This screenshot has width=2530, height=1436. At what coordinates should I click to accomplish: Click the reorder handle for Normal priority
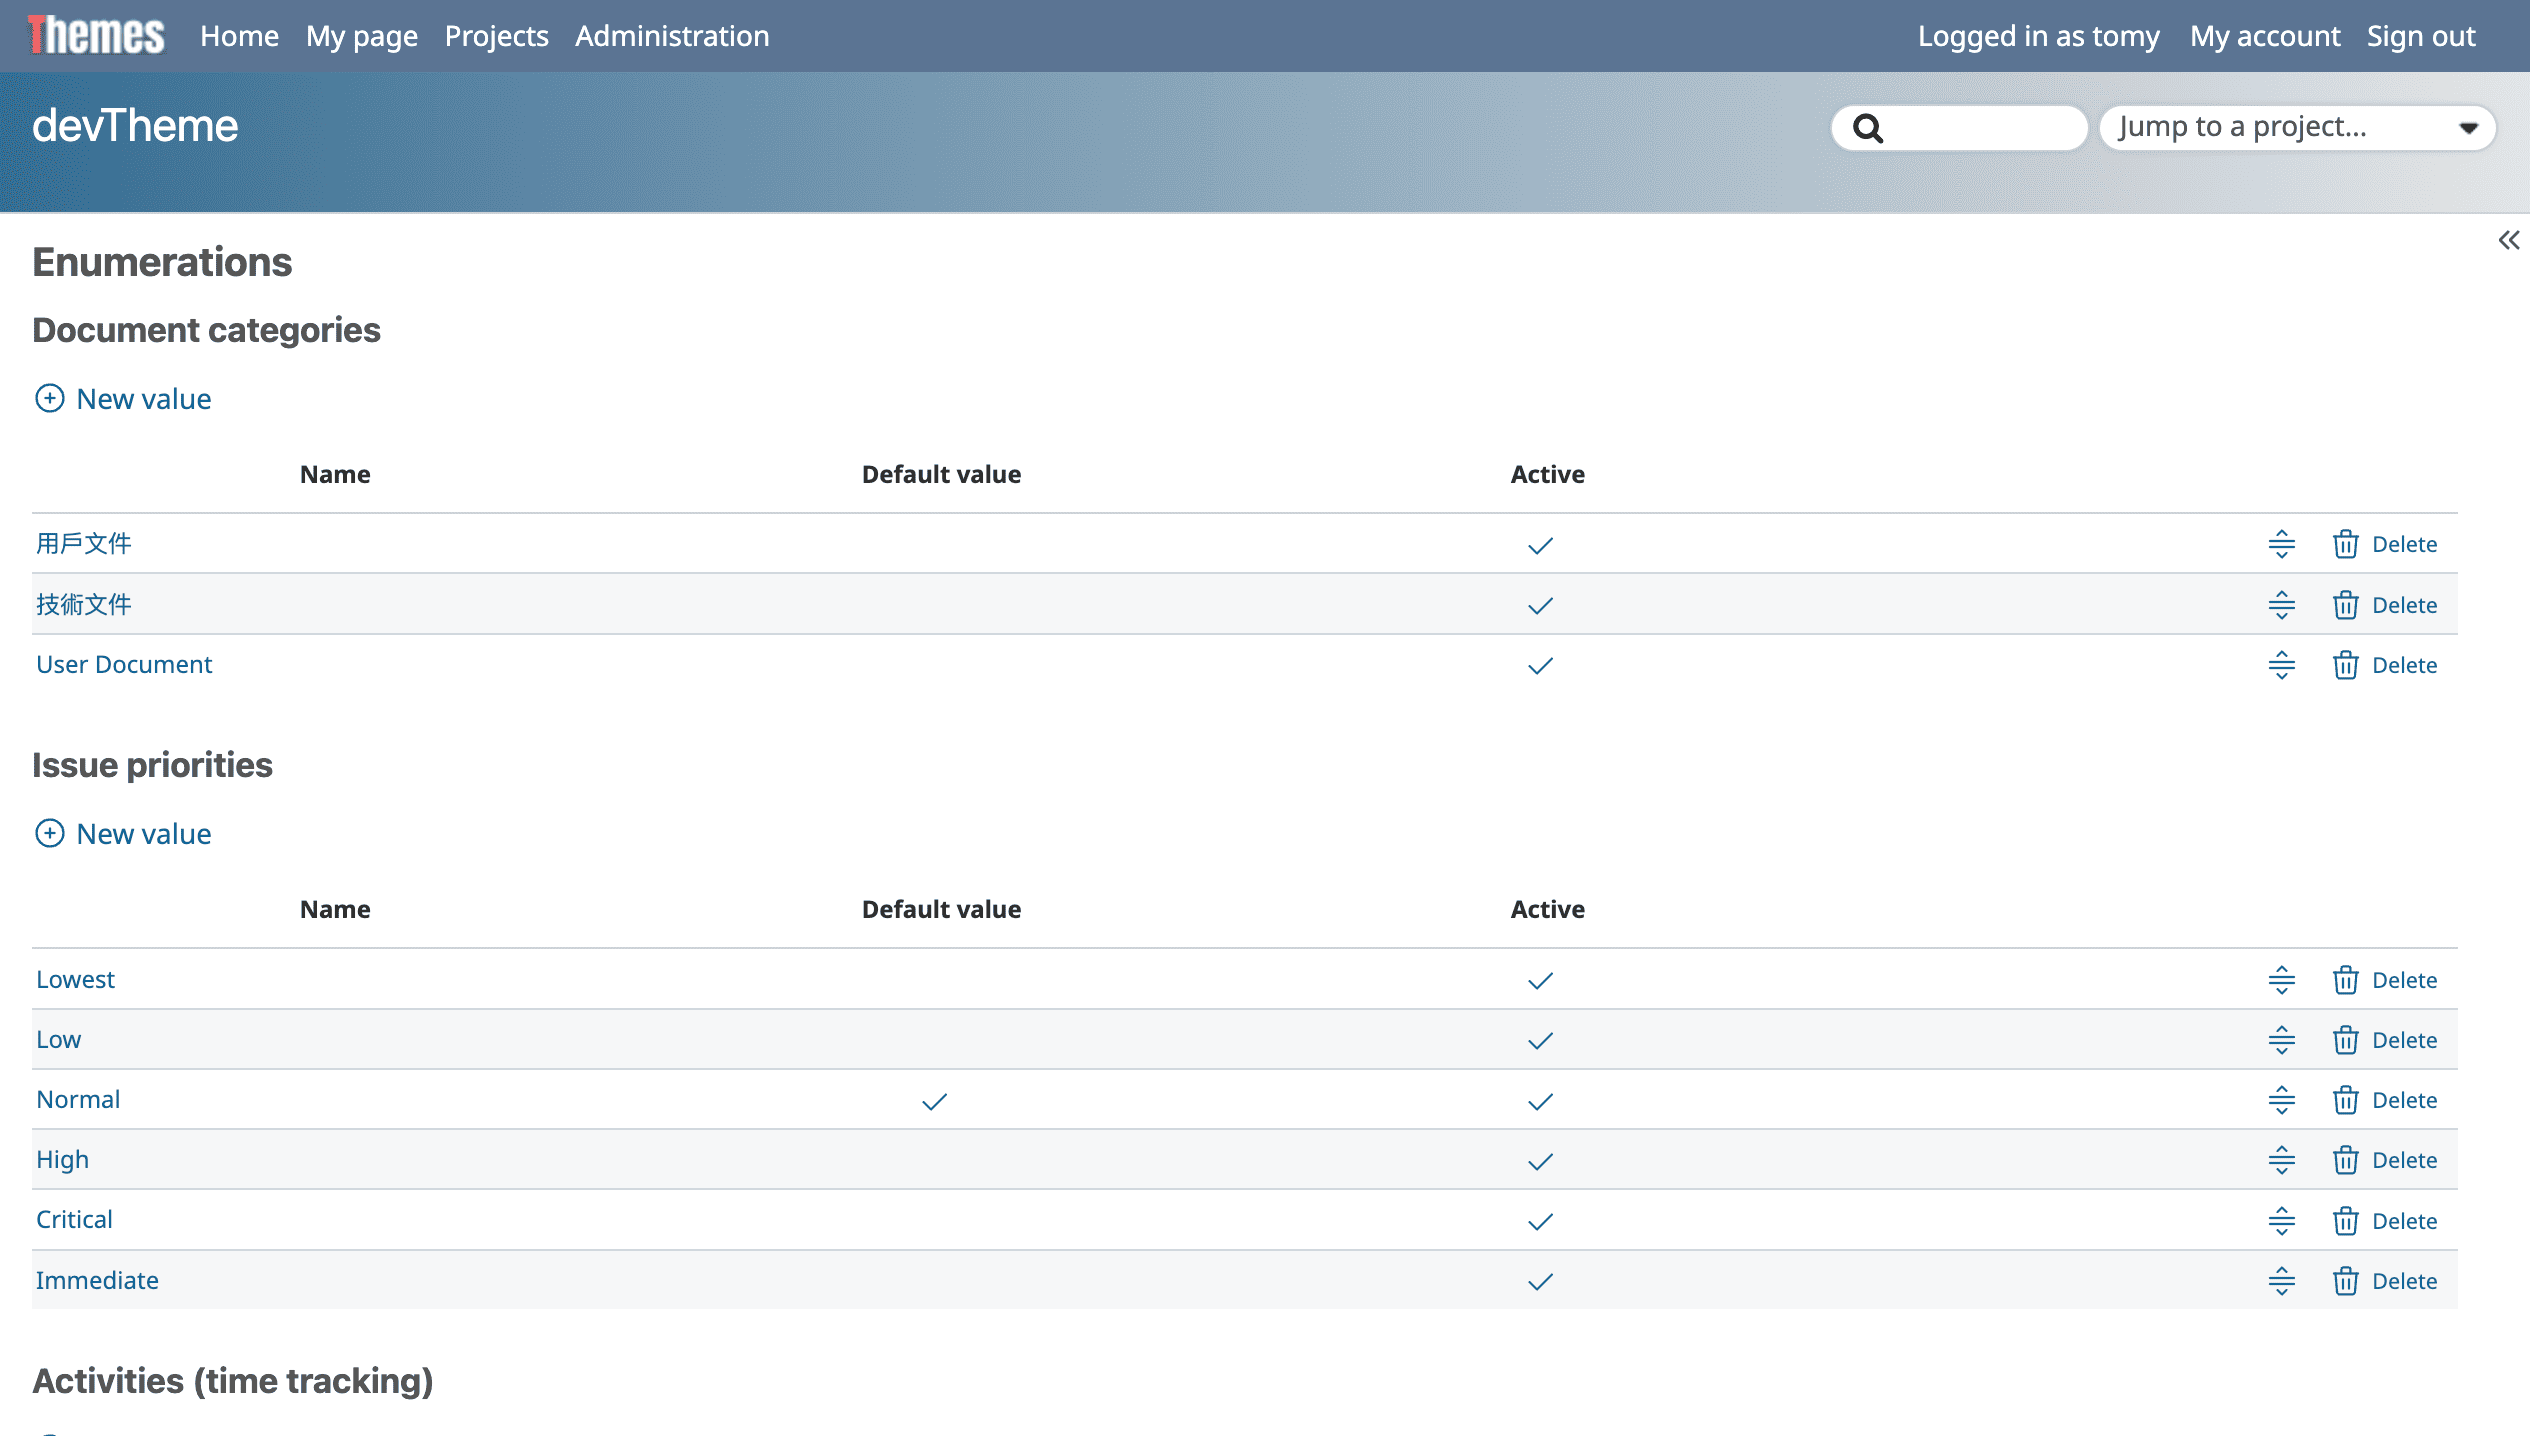(2281, 1100)
